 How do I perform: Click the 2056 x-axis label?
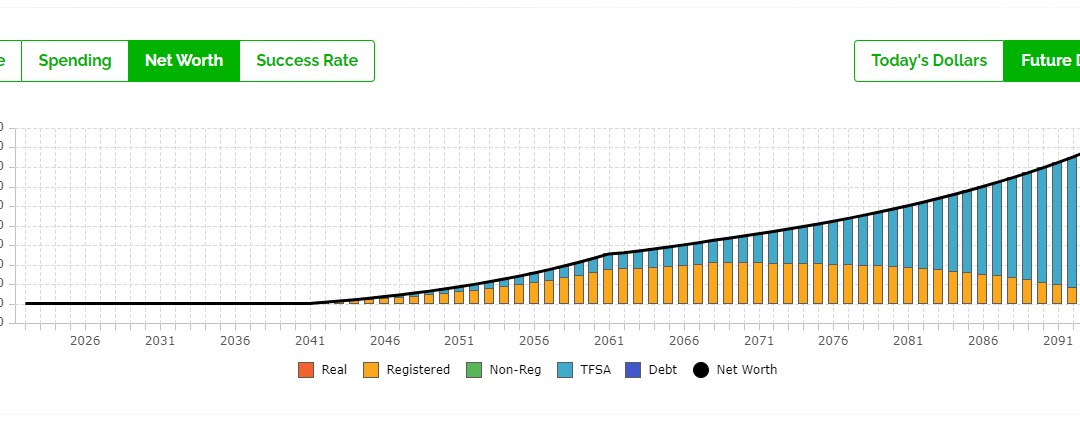[x=534, y=341]
